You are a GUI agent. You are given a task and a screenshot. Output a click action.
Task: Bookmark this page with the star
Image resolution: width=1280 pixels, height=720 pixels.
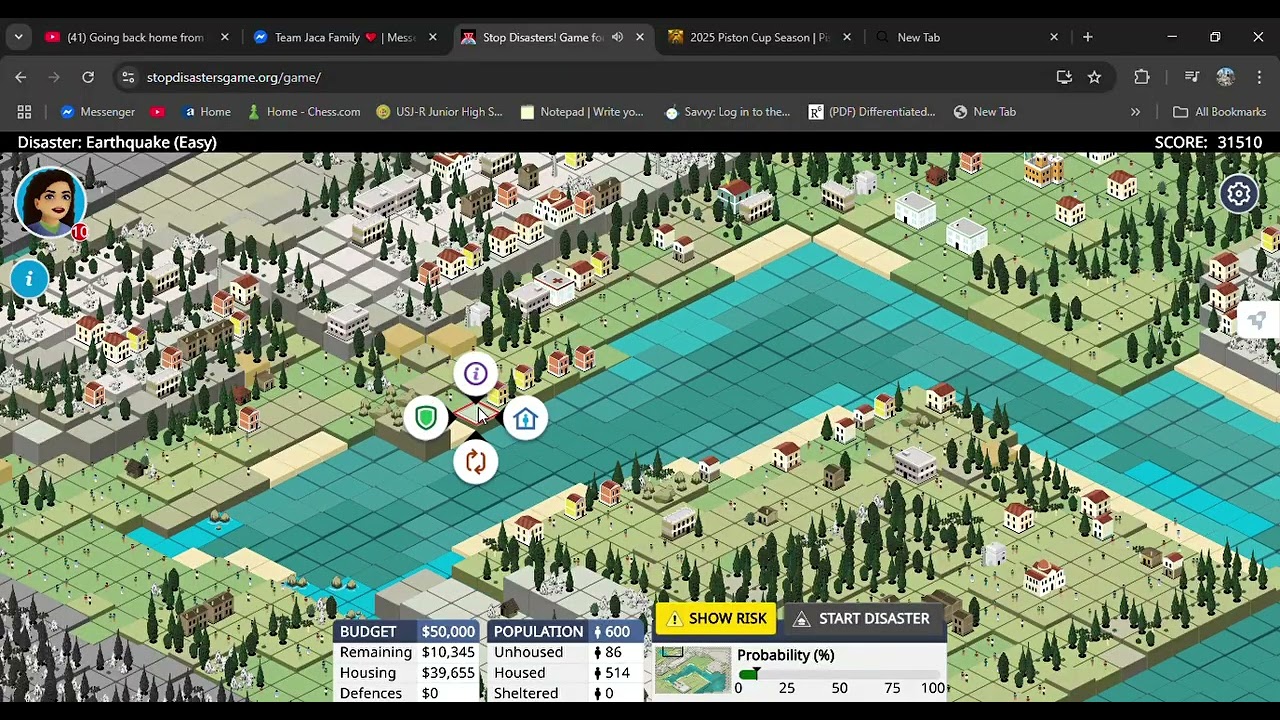coord(1094,77)
